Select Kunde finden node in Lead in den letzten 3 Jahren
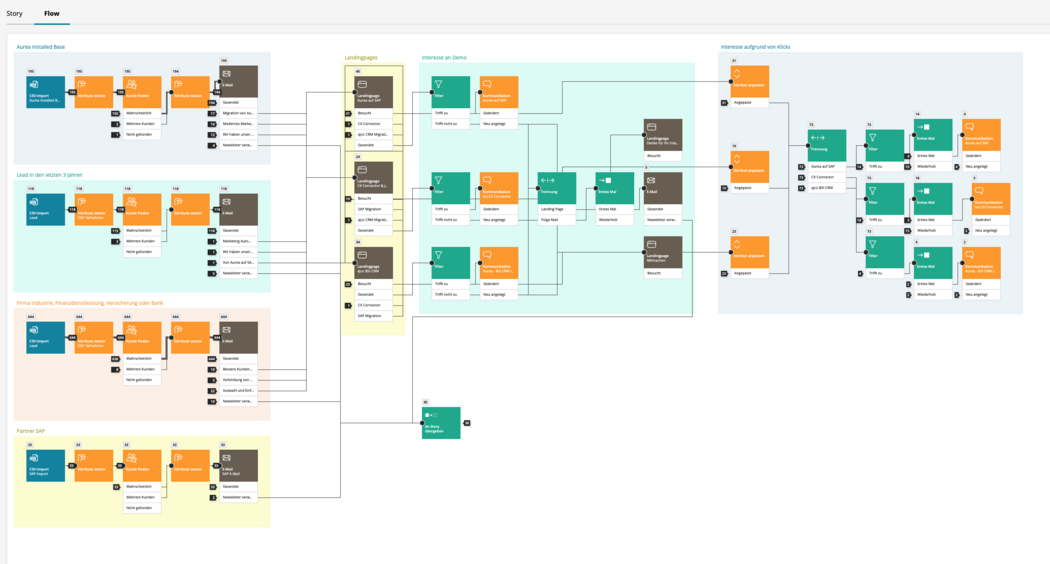The image size is (1050, 564). coord(142,210)
